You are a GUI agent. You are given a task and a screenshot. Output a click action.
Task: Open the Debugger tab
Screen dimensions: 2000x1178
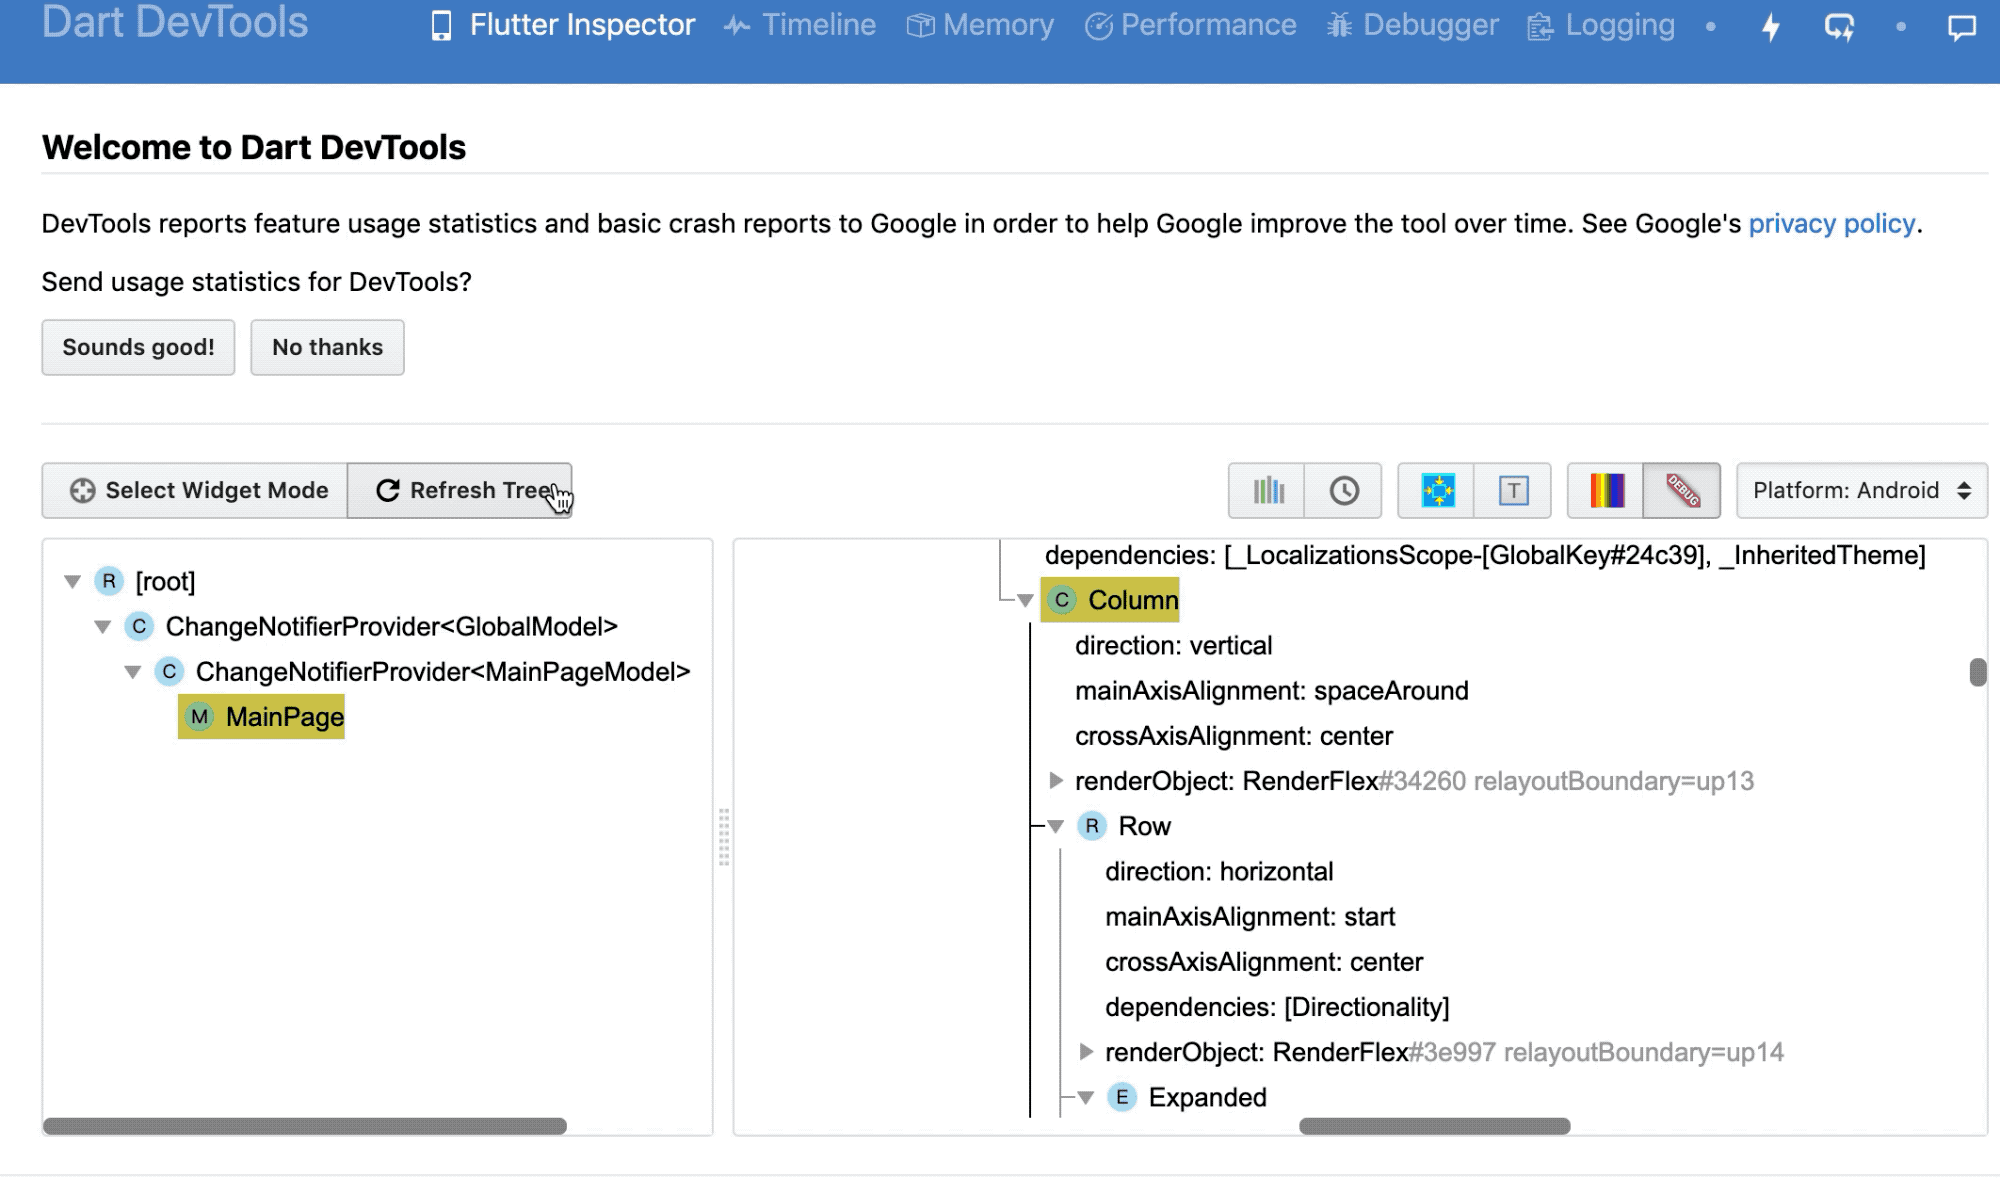1412,25
